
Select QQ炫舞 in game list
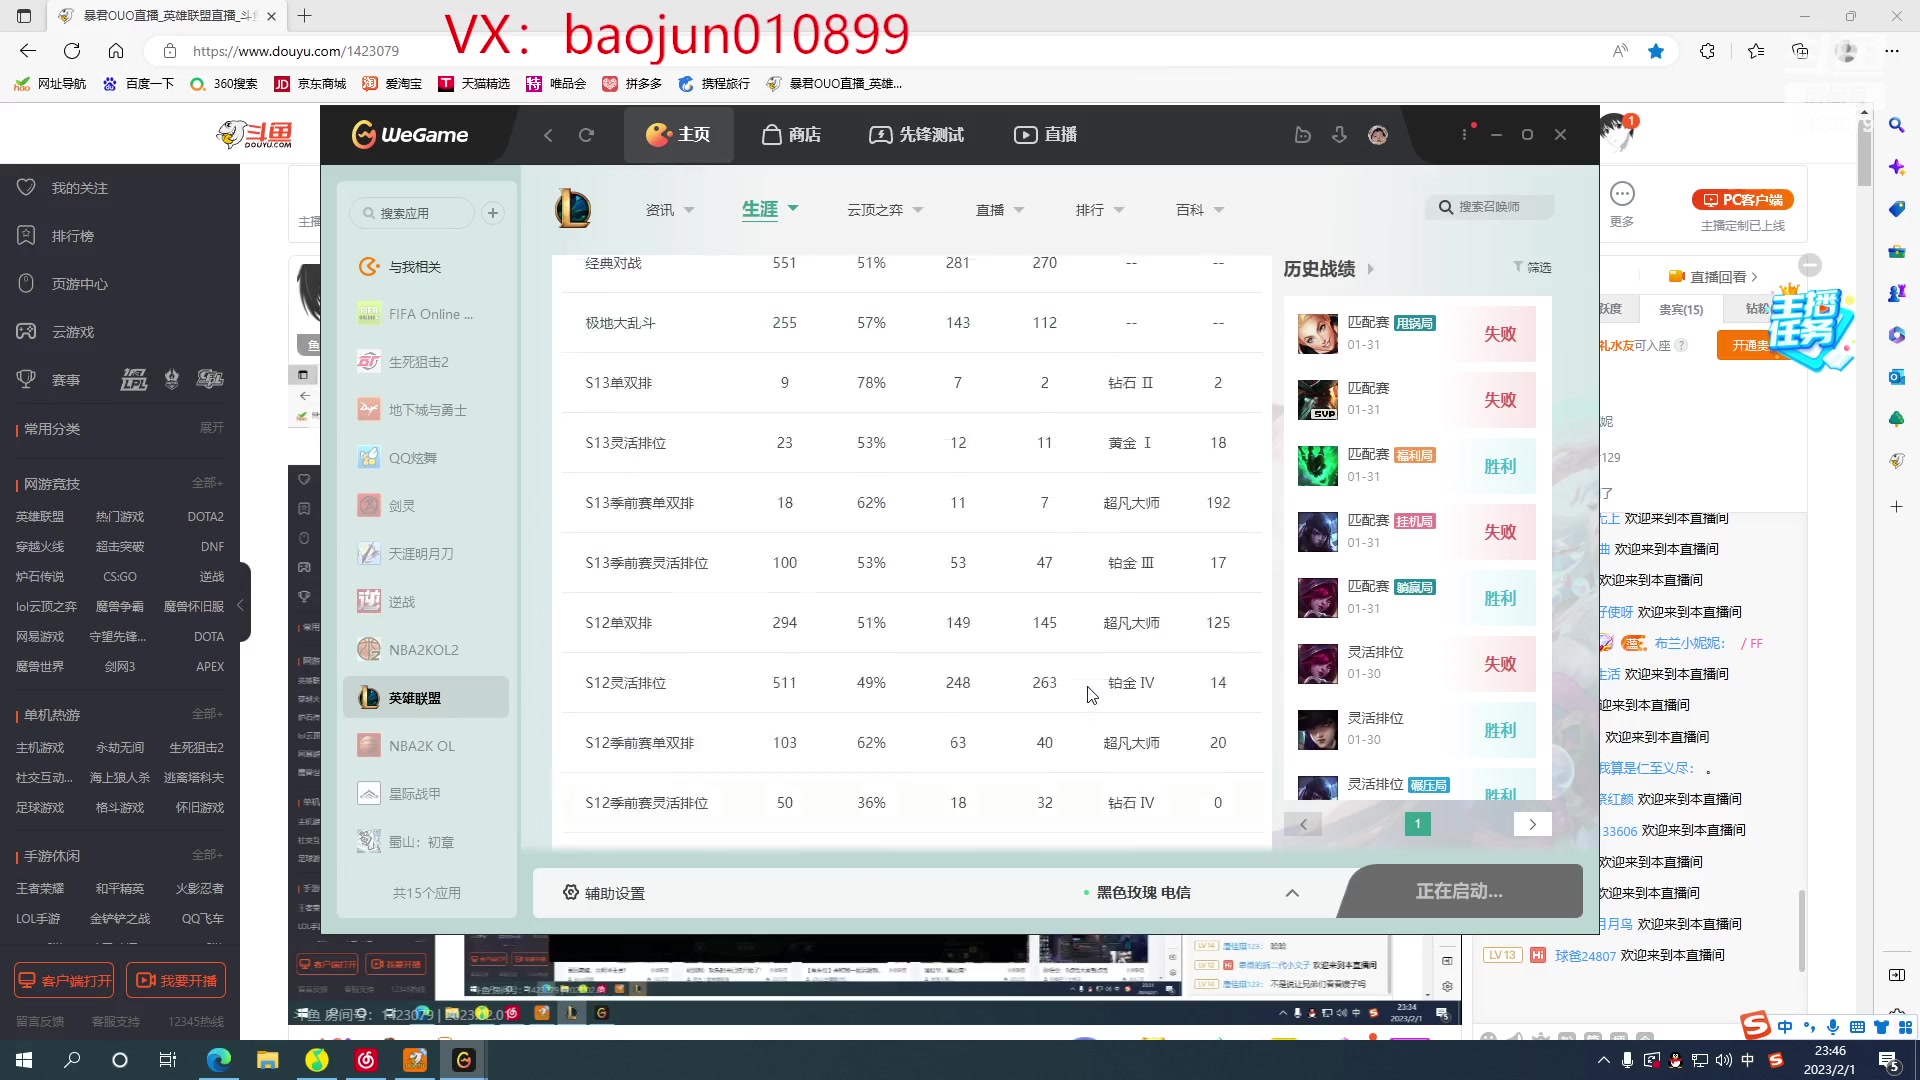(425, 458)
